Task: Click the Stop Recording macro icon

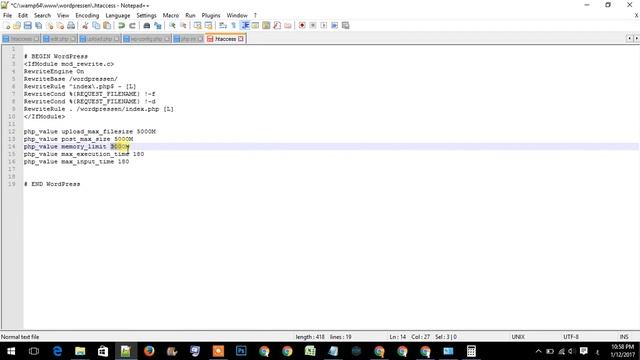Action: click(313, 26)
